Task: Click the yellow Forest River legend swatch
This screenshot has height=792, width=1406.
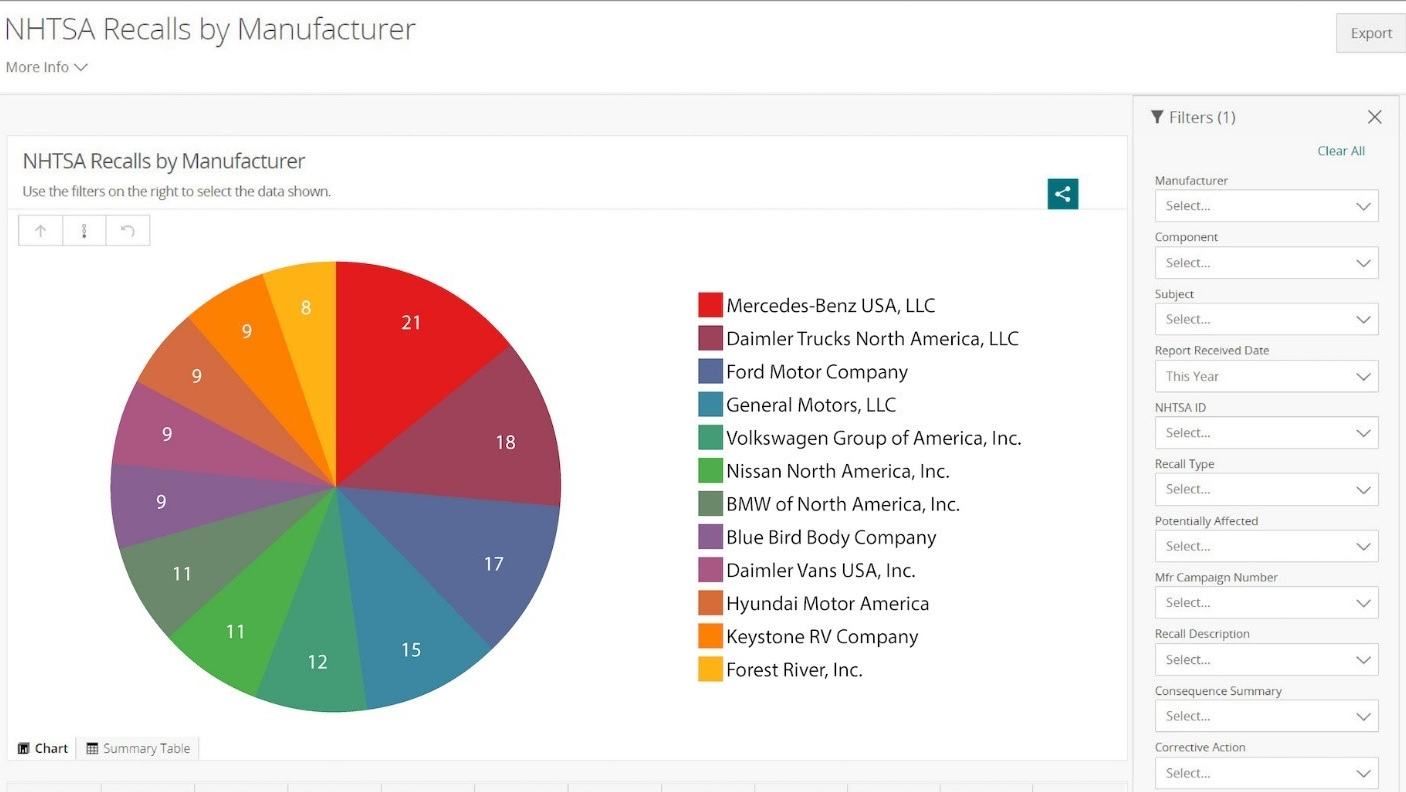Action: pyautogui.click(x=710, y=669)
